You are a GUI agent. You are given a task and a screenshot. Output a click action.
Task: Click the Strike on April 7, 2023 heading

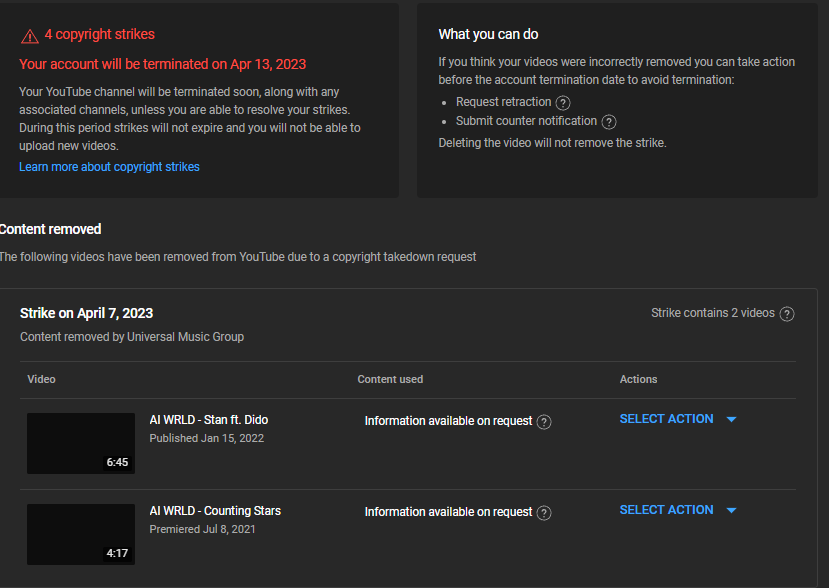pos(87,314)
